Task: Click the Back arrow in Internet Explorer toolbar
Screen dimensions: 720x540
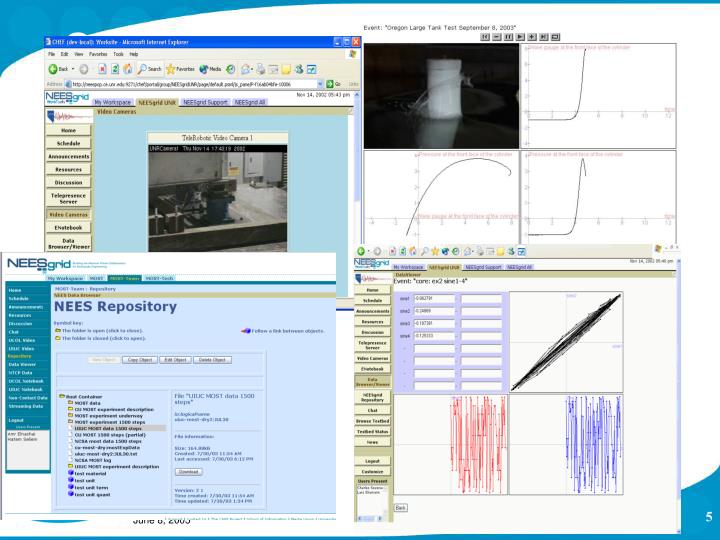Action: coord(58,69)
